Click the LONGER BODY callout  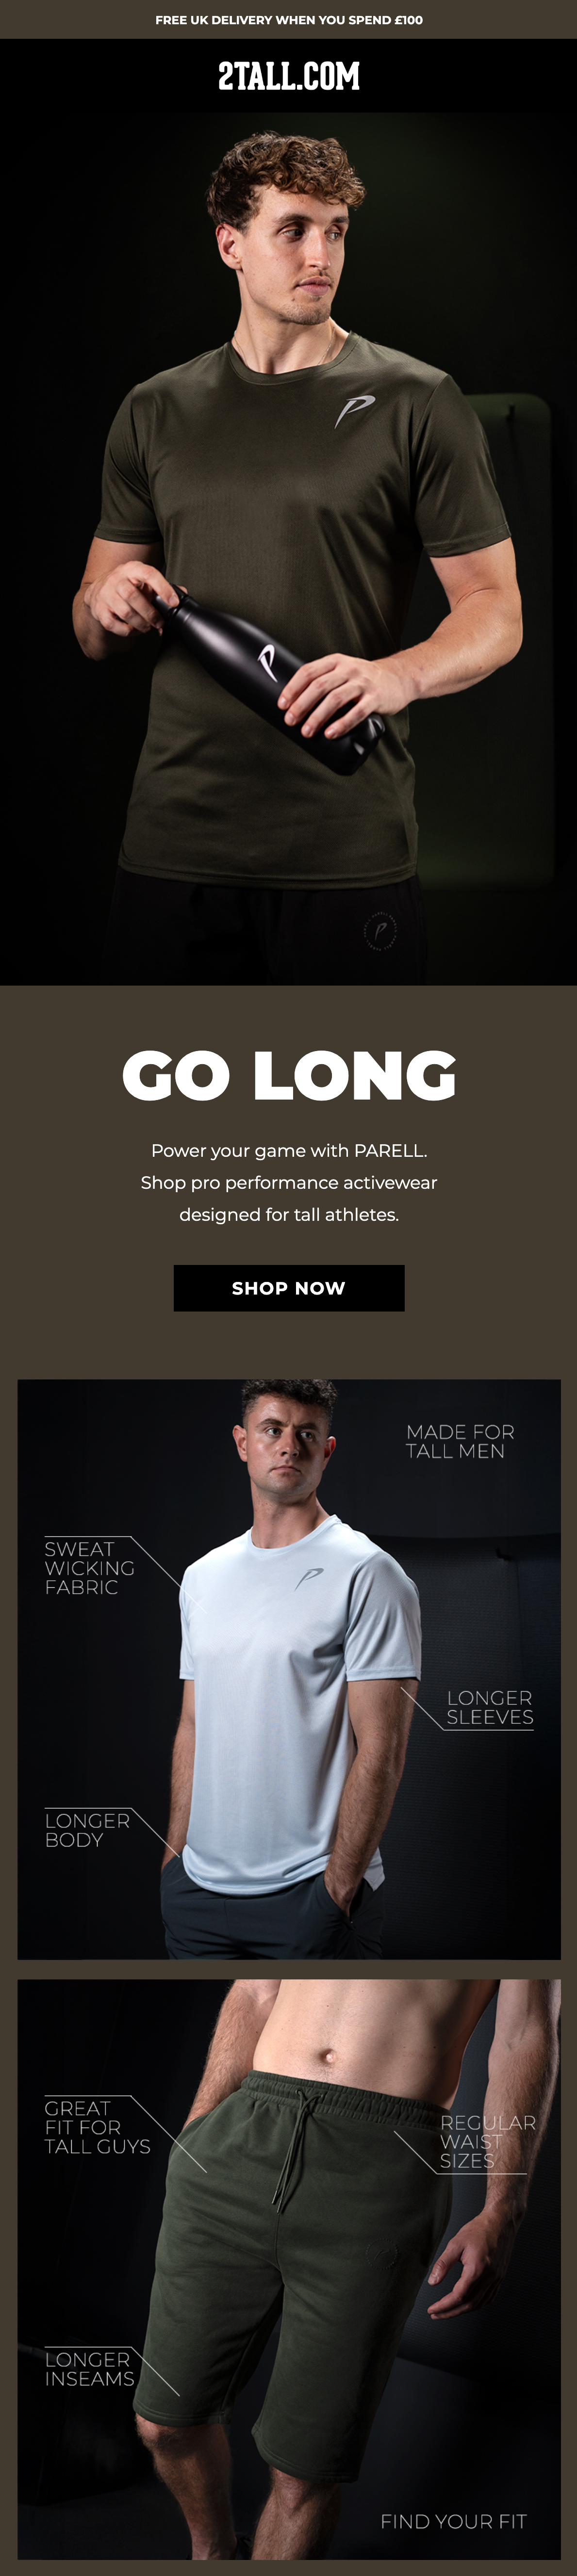click(87, 1830)
